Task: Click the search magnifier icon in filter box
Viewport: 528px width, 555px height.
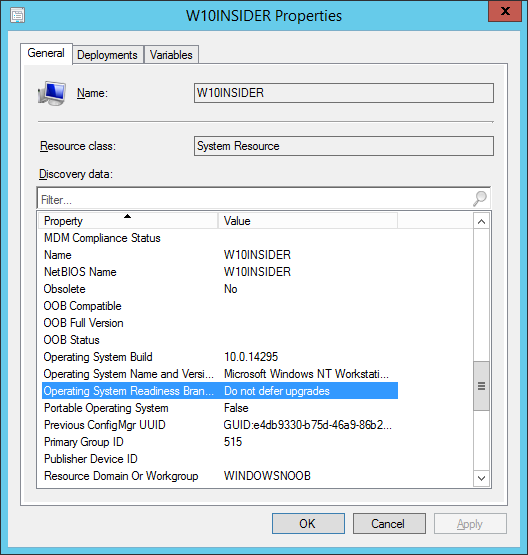Action: click(480, 198)
